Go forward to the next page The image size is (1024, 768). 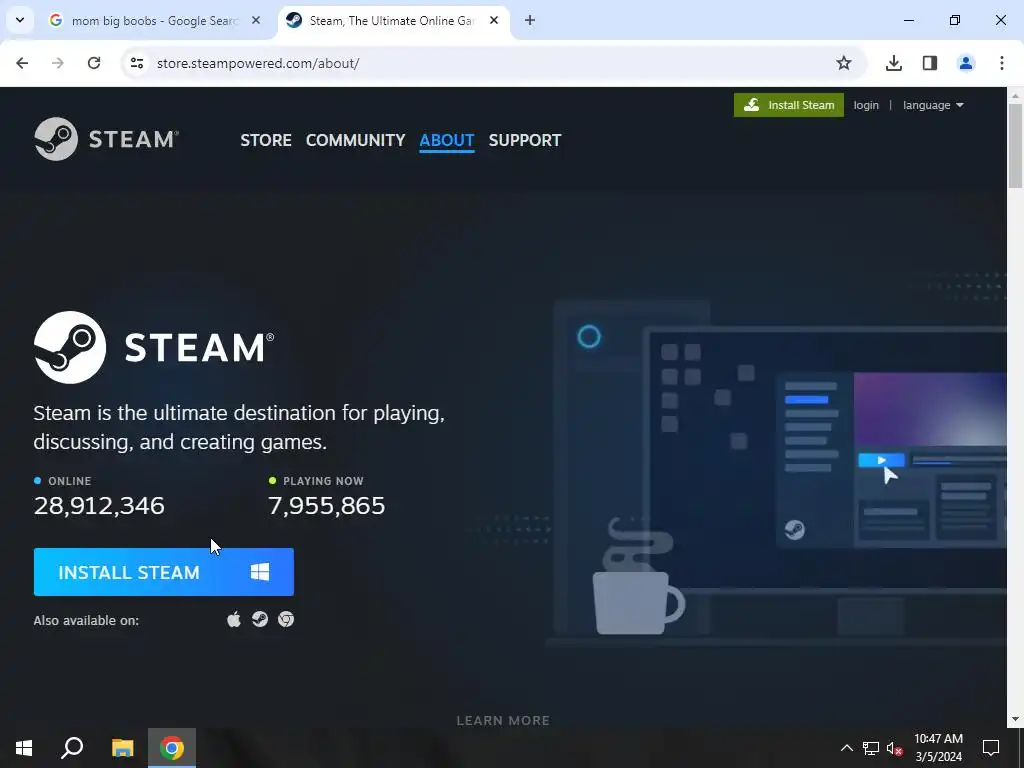click(x=58, y=63)
